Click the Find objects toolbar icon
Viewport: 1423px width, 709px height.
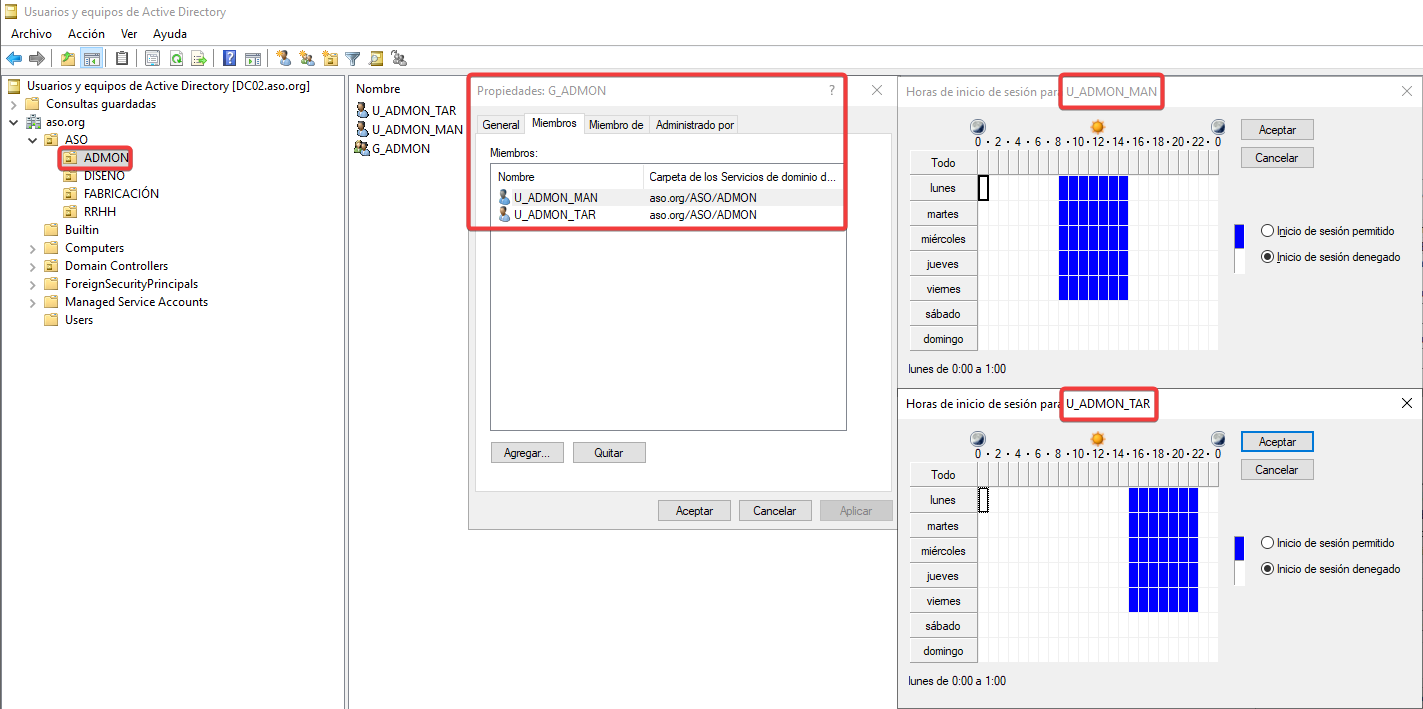376,59
